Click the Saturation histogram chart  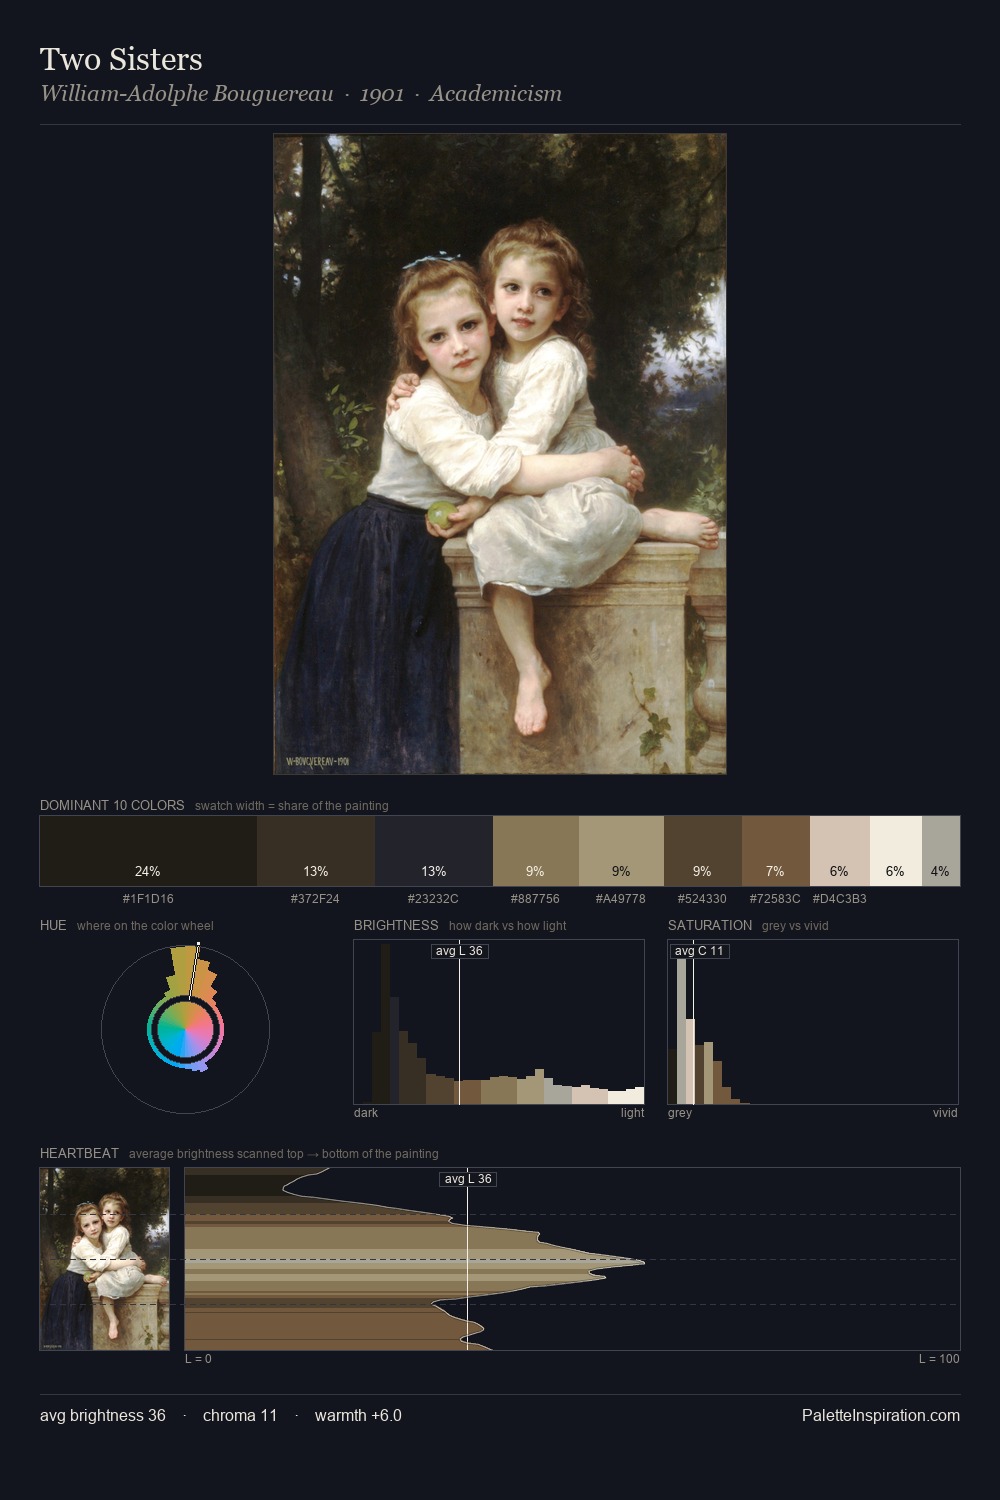tap(813, 1022)
